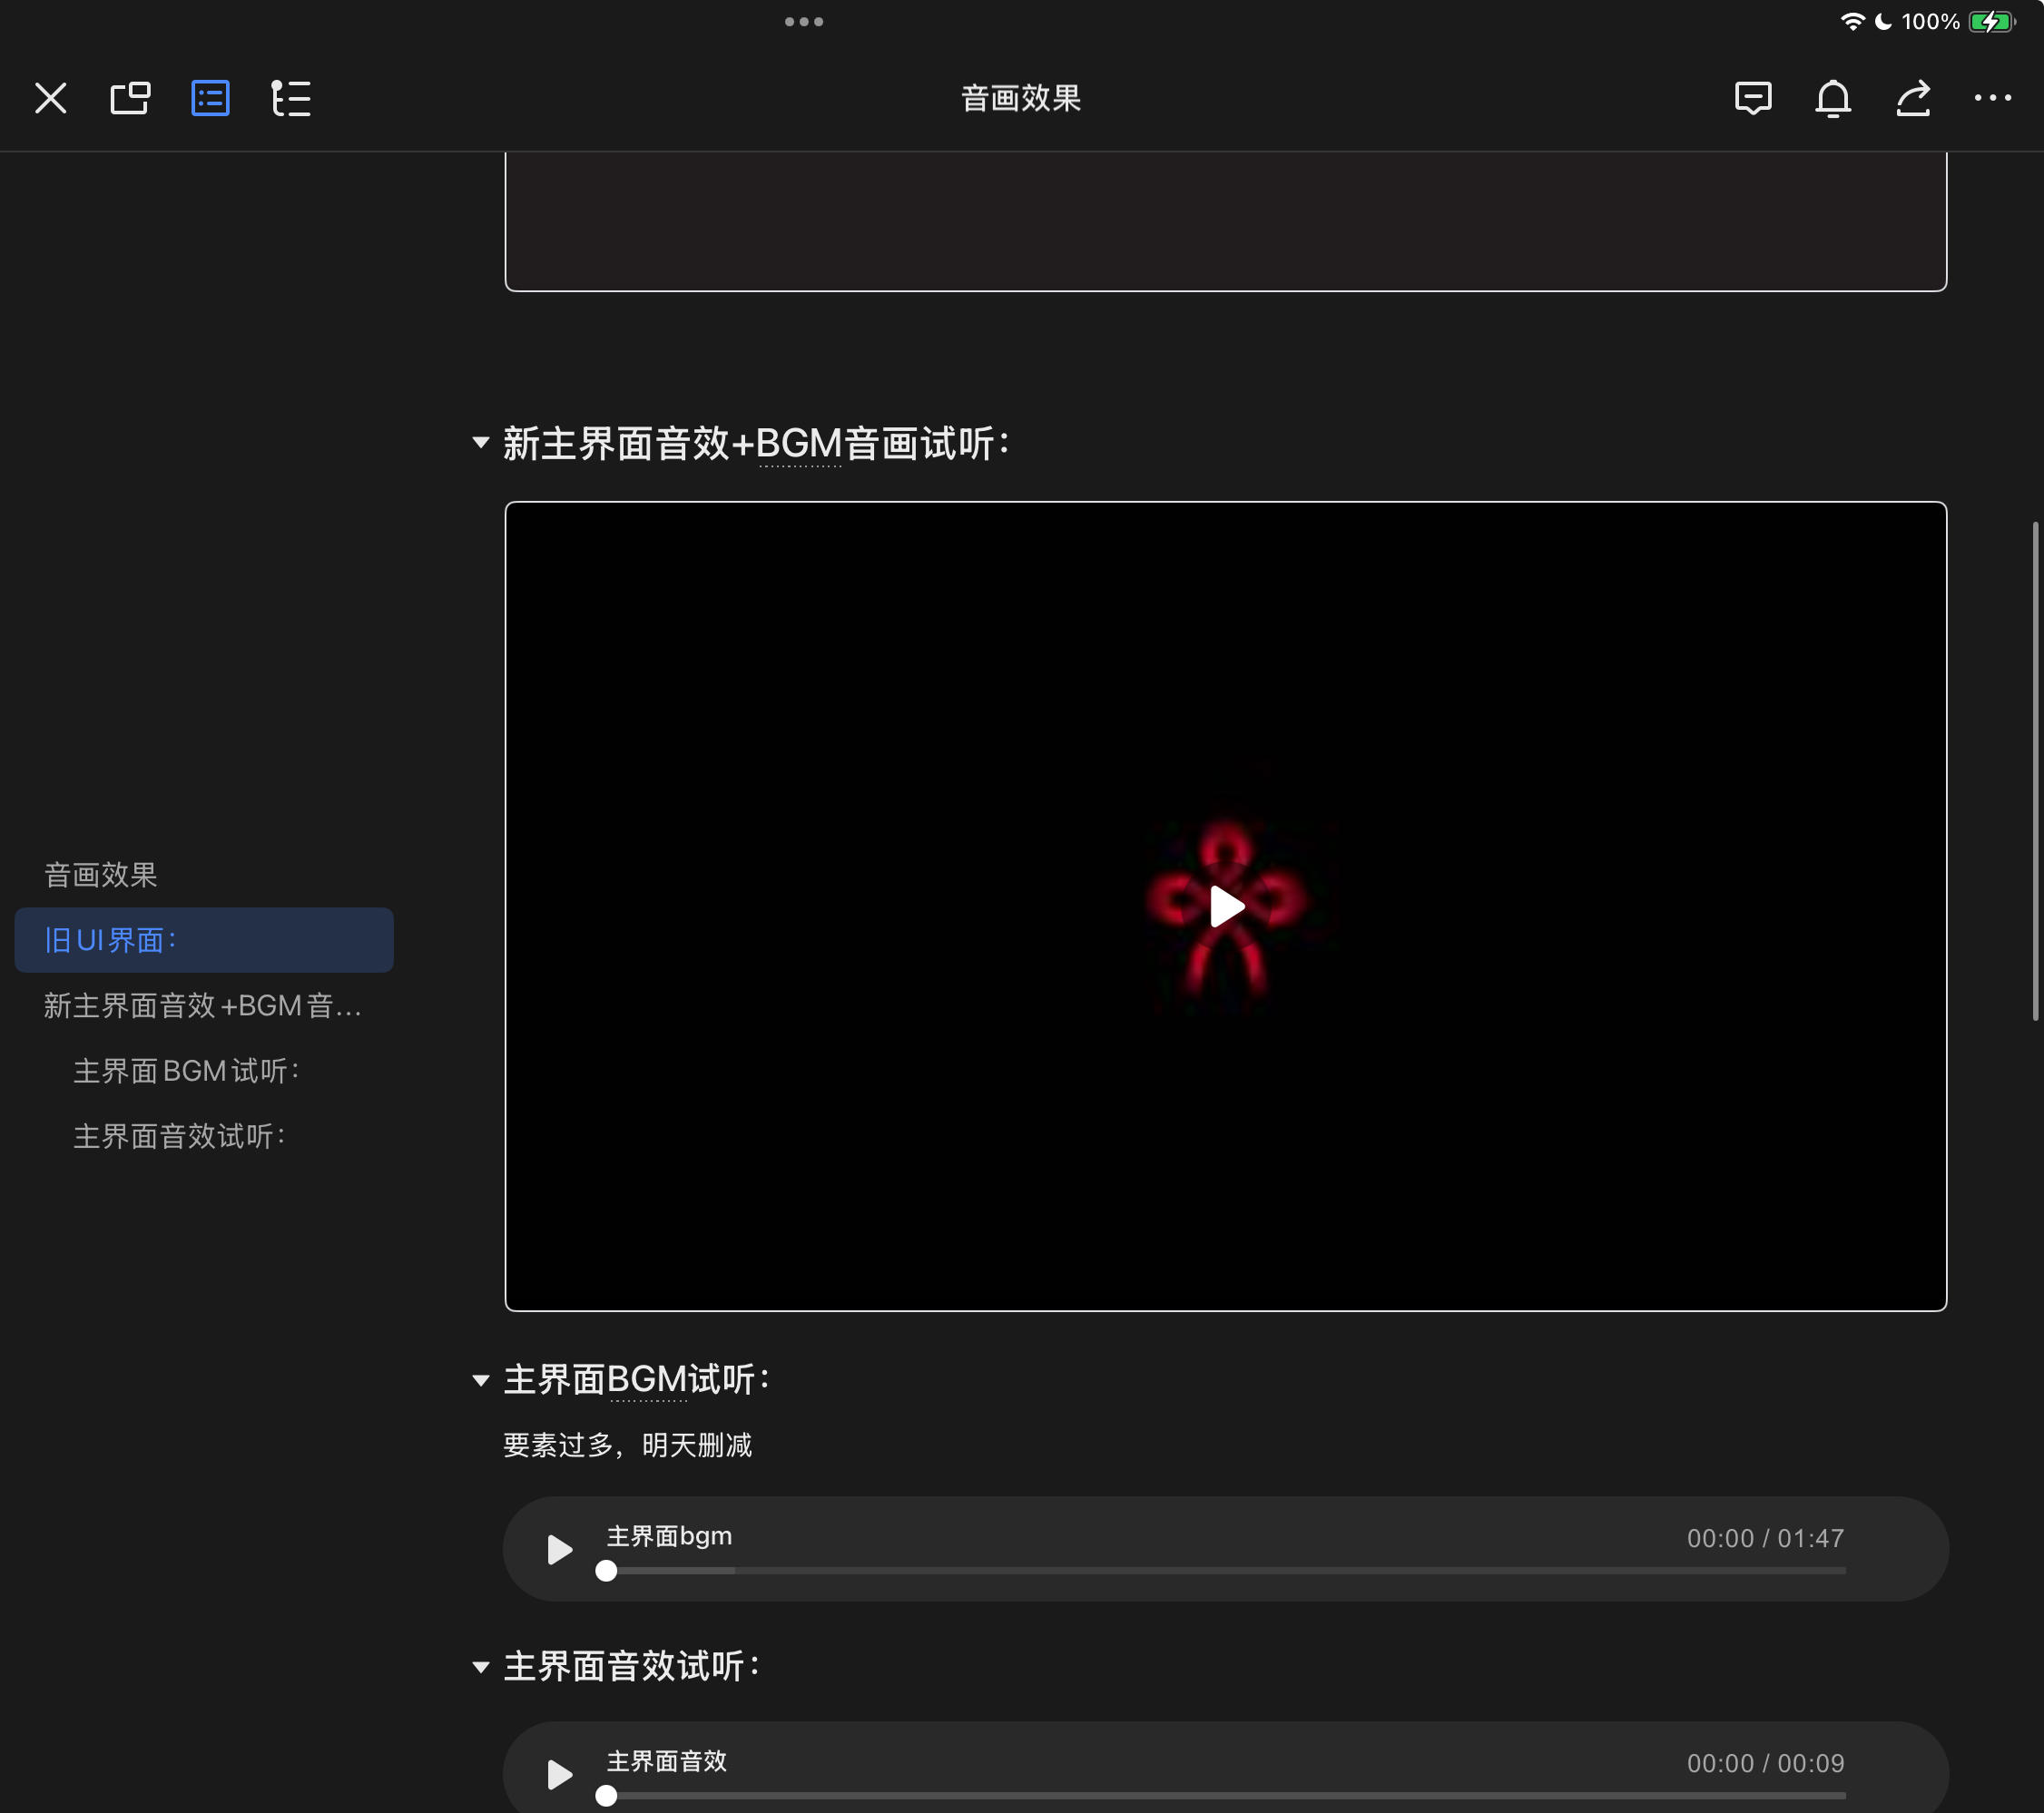Screen dimensions: 2044x1813
Task: Close the document with the X icon
Action: 50,98
